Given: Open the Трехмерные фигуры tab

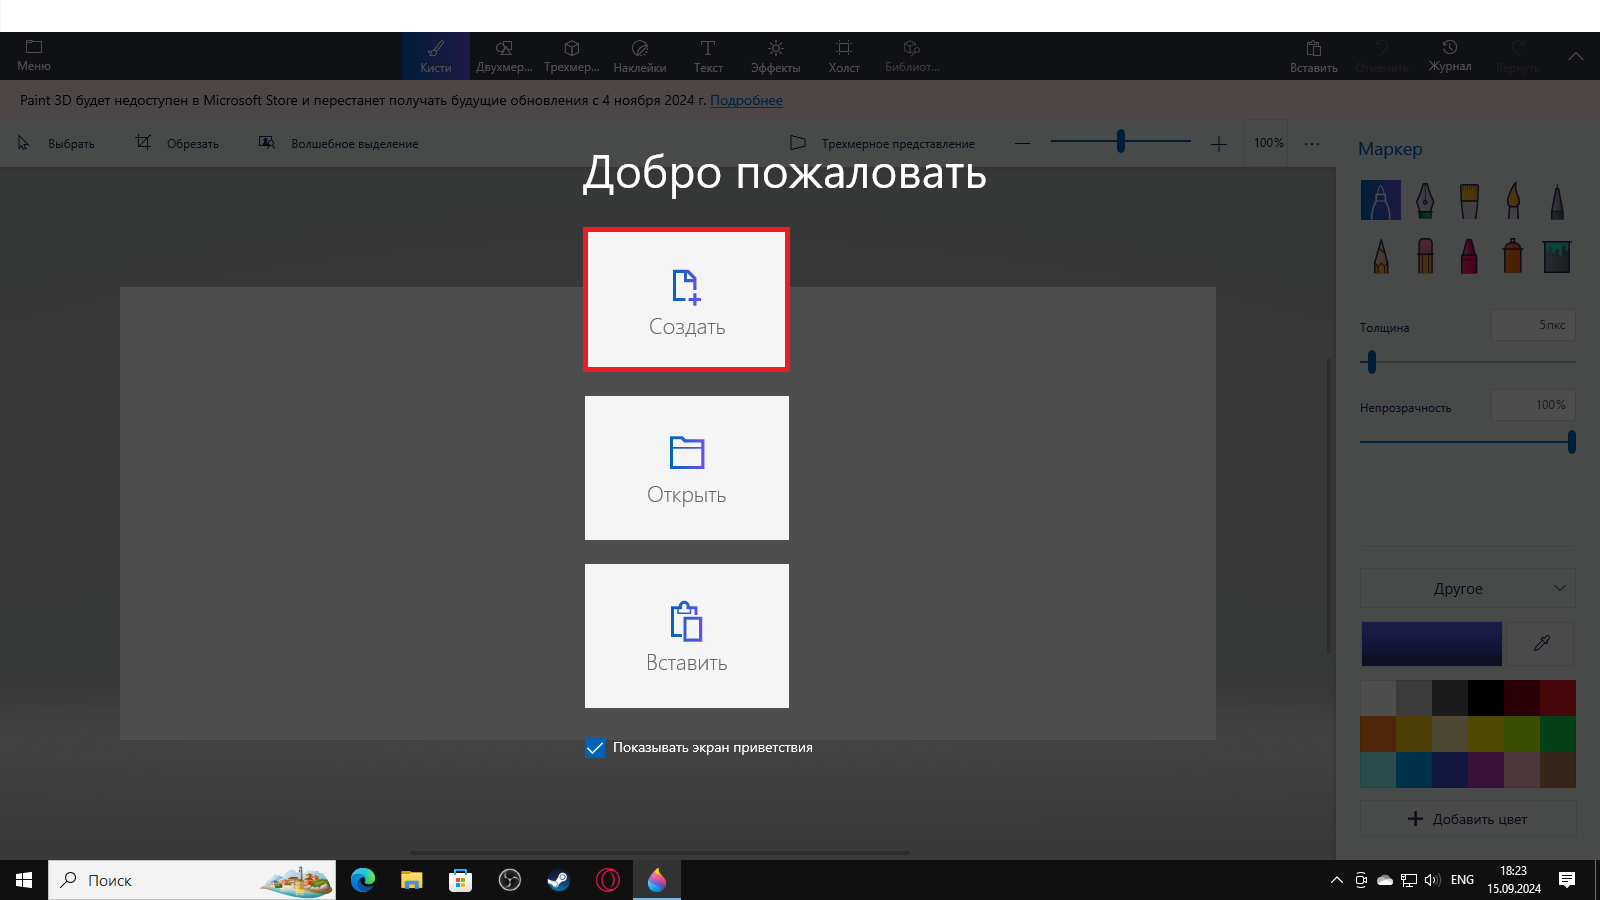Looking at the screenshot, I should click(x=572, y=56).
